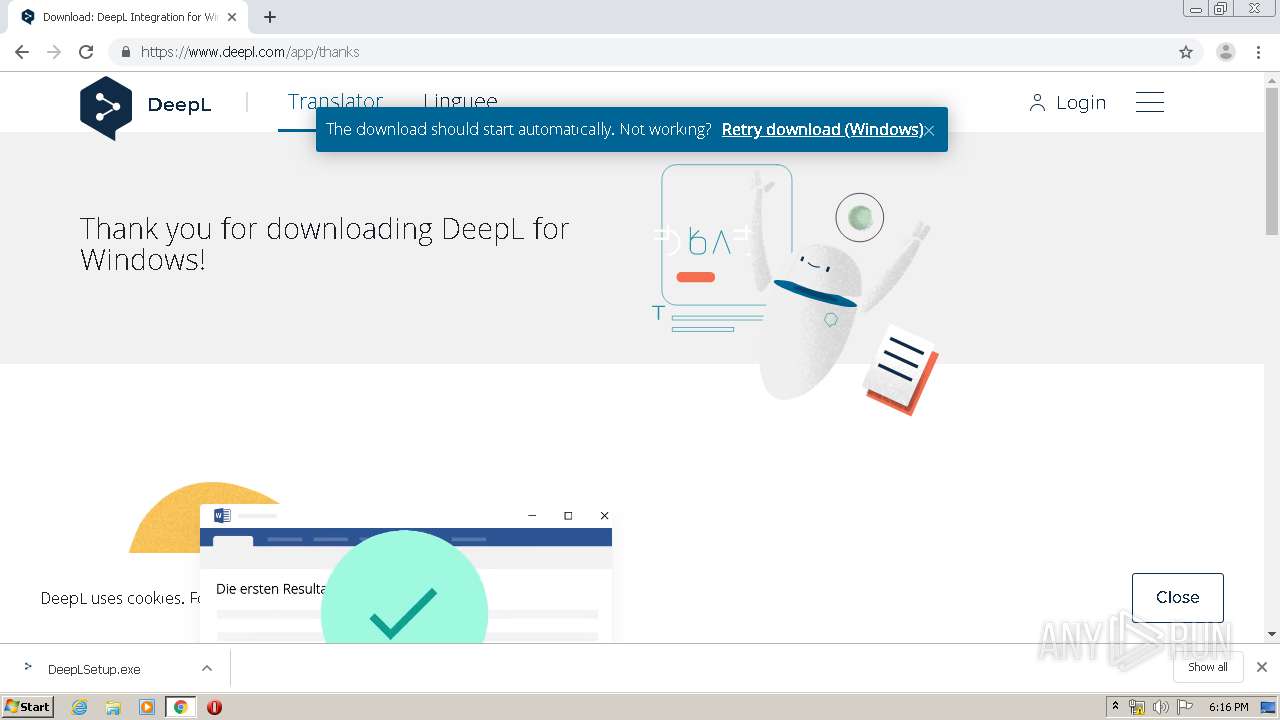Click the vertical scrollbar thumb

(1272, 160)
